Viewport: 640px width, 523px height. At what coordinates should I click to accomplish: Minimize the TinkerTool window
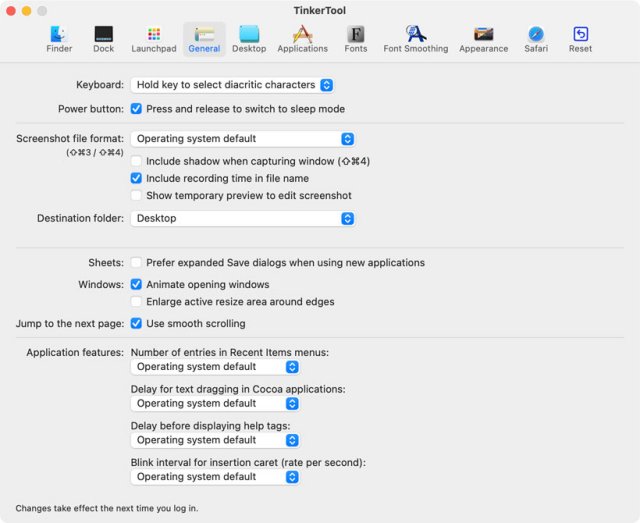point(27,11)
